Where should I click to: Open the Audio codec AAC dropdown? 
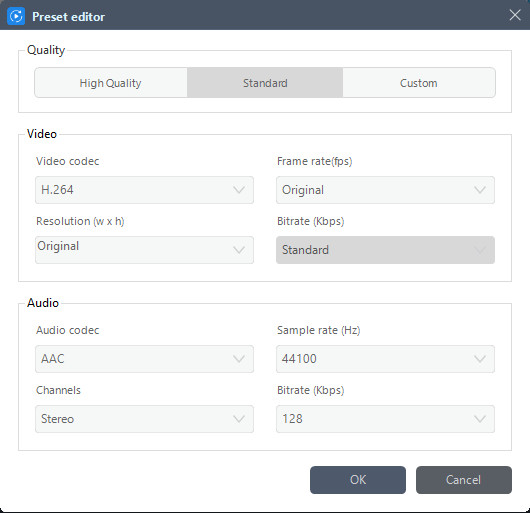point(144,359)
